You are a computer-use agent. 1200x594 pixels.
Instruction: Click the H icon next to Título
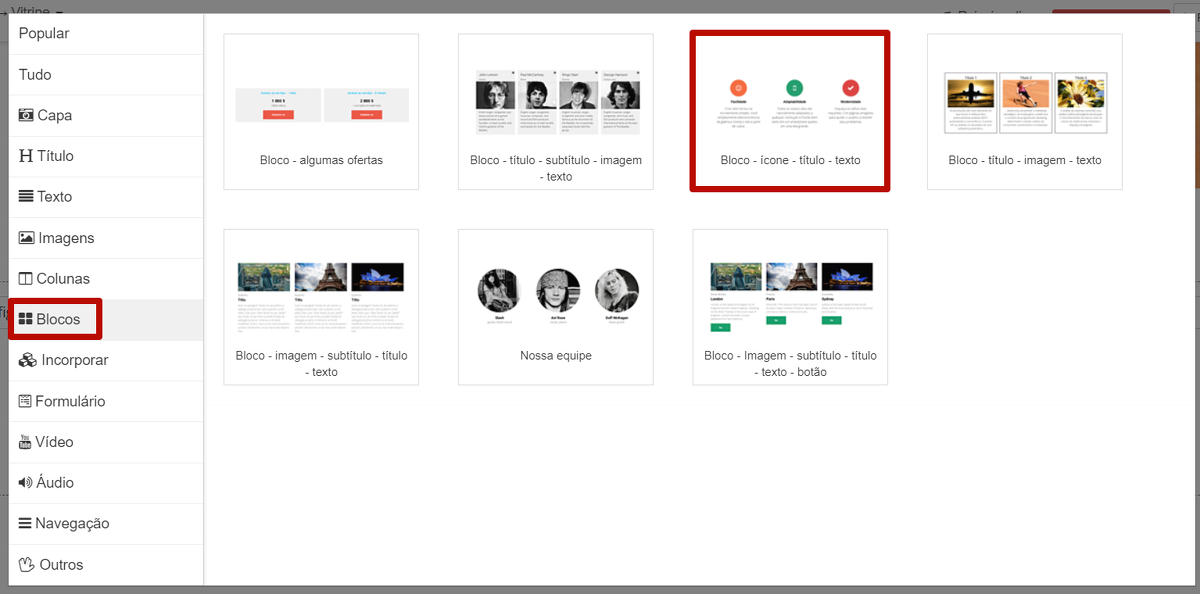click(x=26, y=157)
